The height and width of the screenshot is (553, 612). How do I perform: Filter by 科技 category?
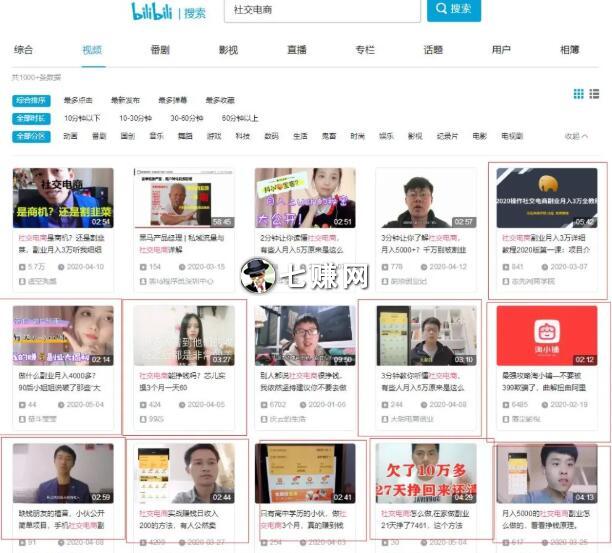pos(243,136)
